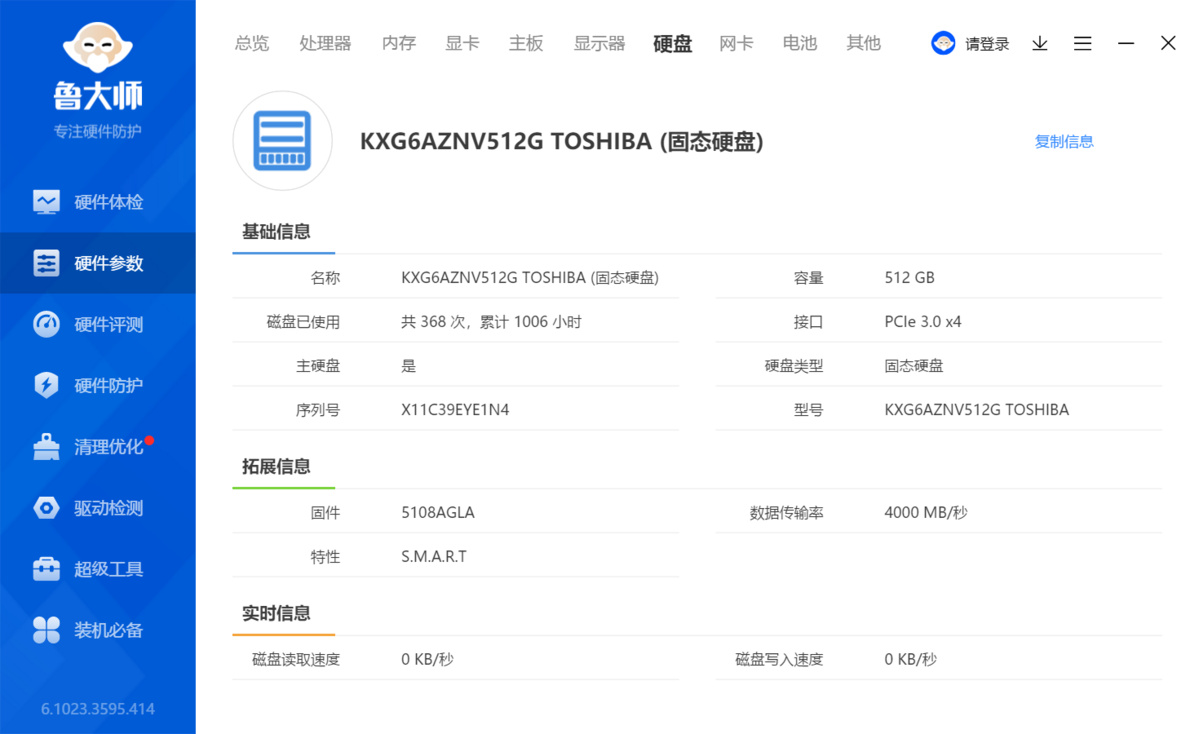
Task: Select the 硬盘 tab
Action: 673,44
